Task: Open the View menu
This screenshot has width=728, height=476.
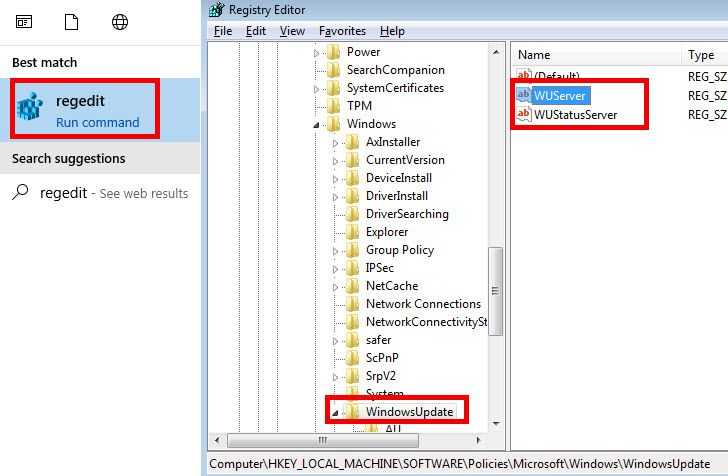Action: click(292, 31)
